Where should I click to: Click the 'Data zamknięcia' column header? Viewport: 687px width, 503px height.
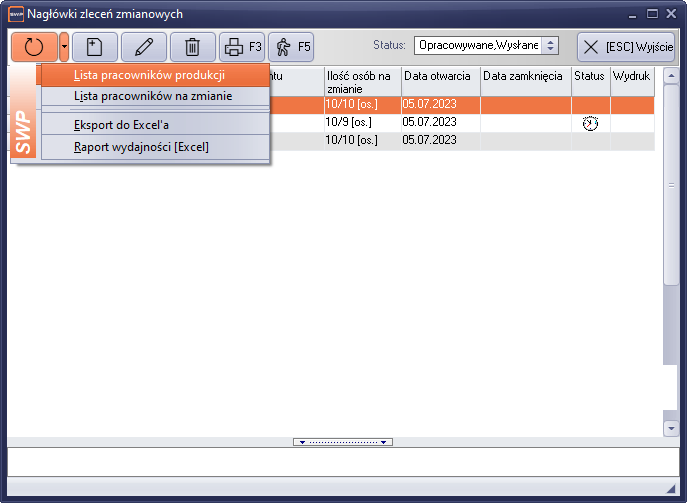[x=524, y=76]
